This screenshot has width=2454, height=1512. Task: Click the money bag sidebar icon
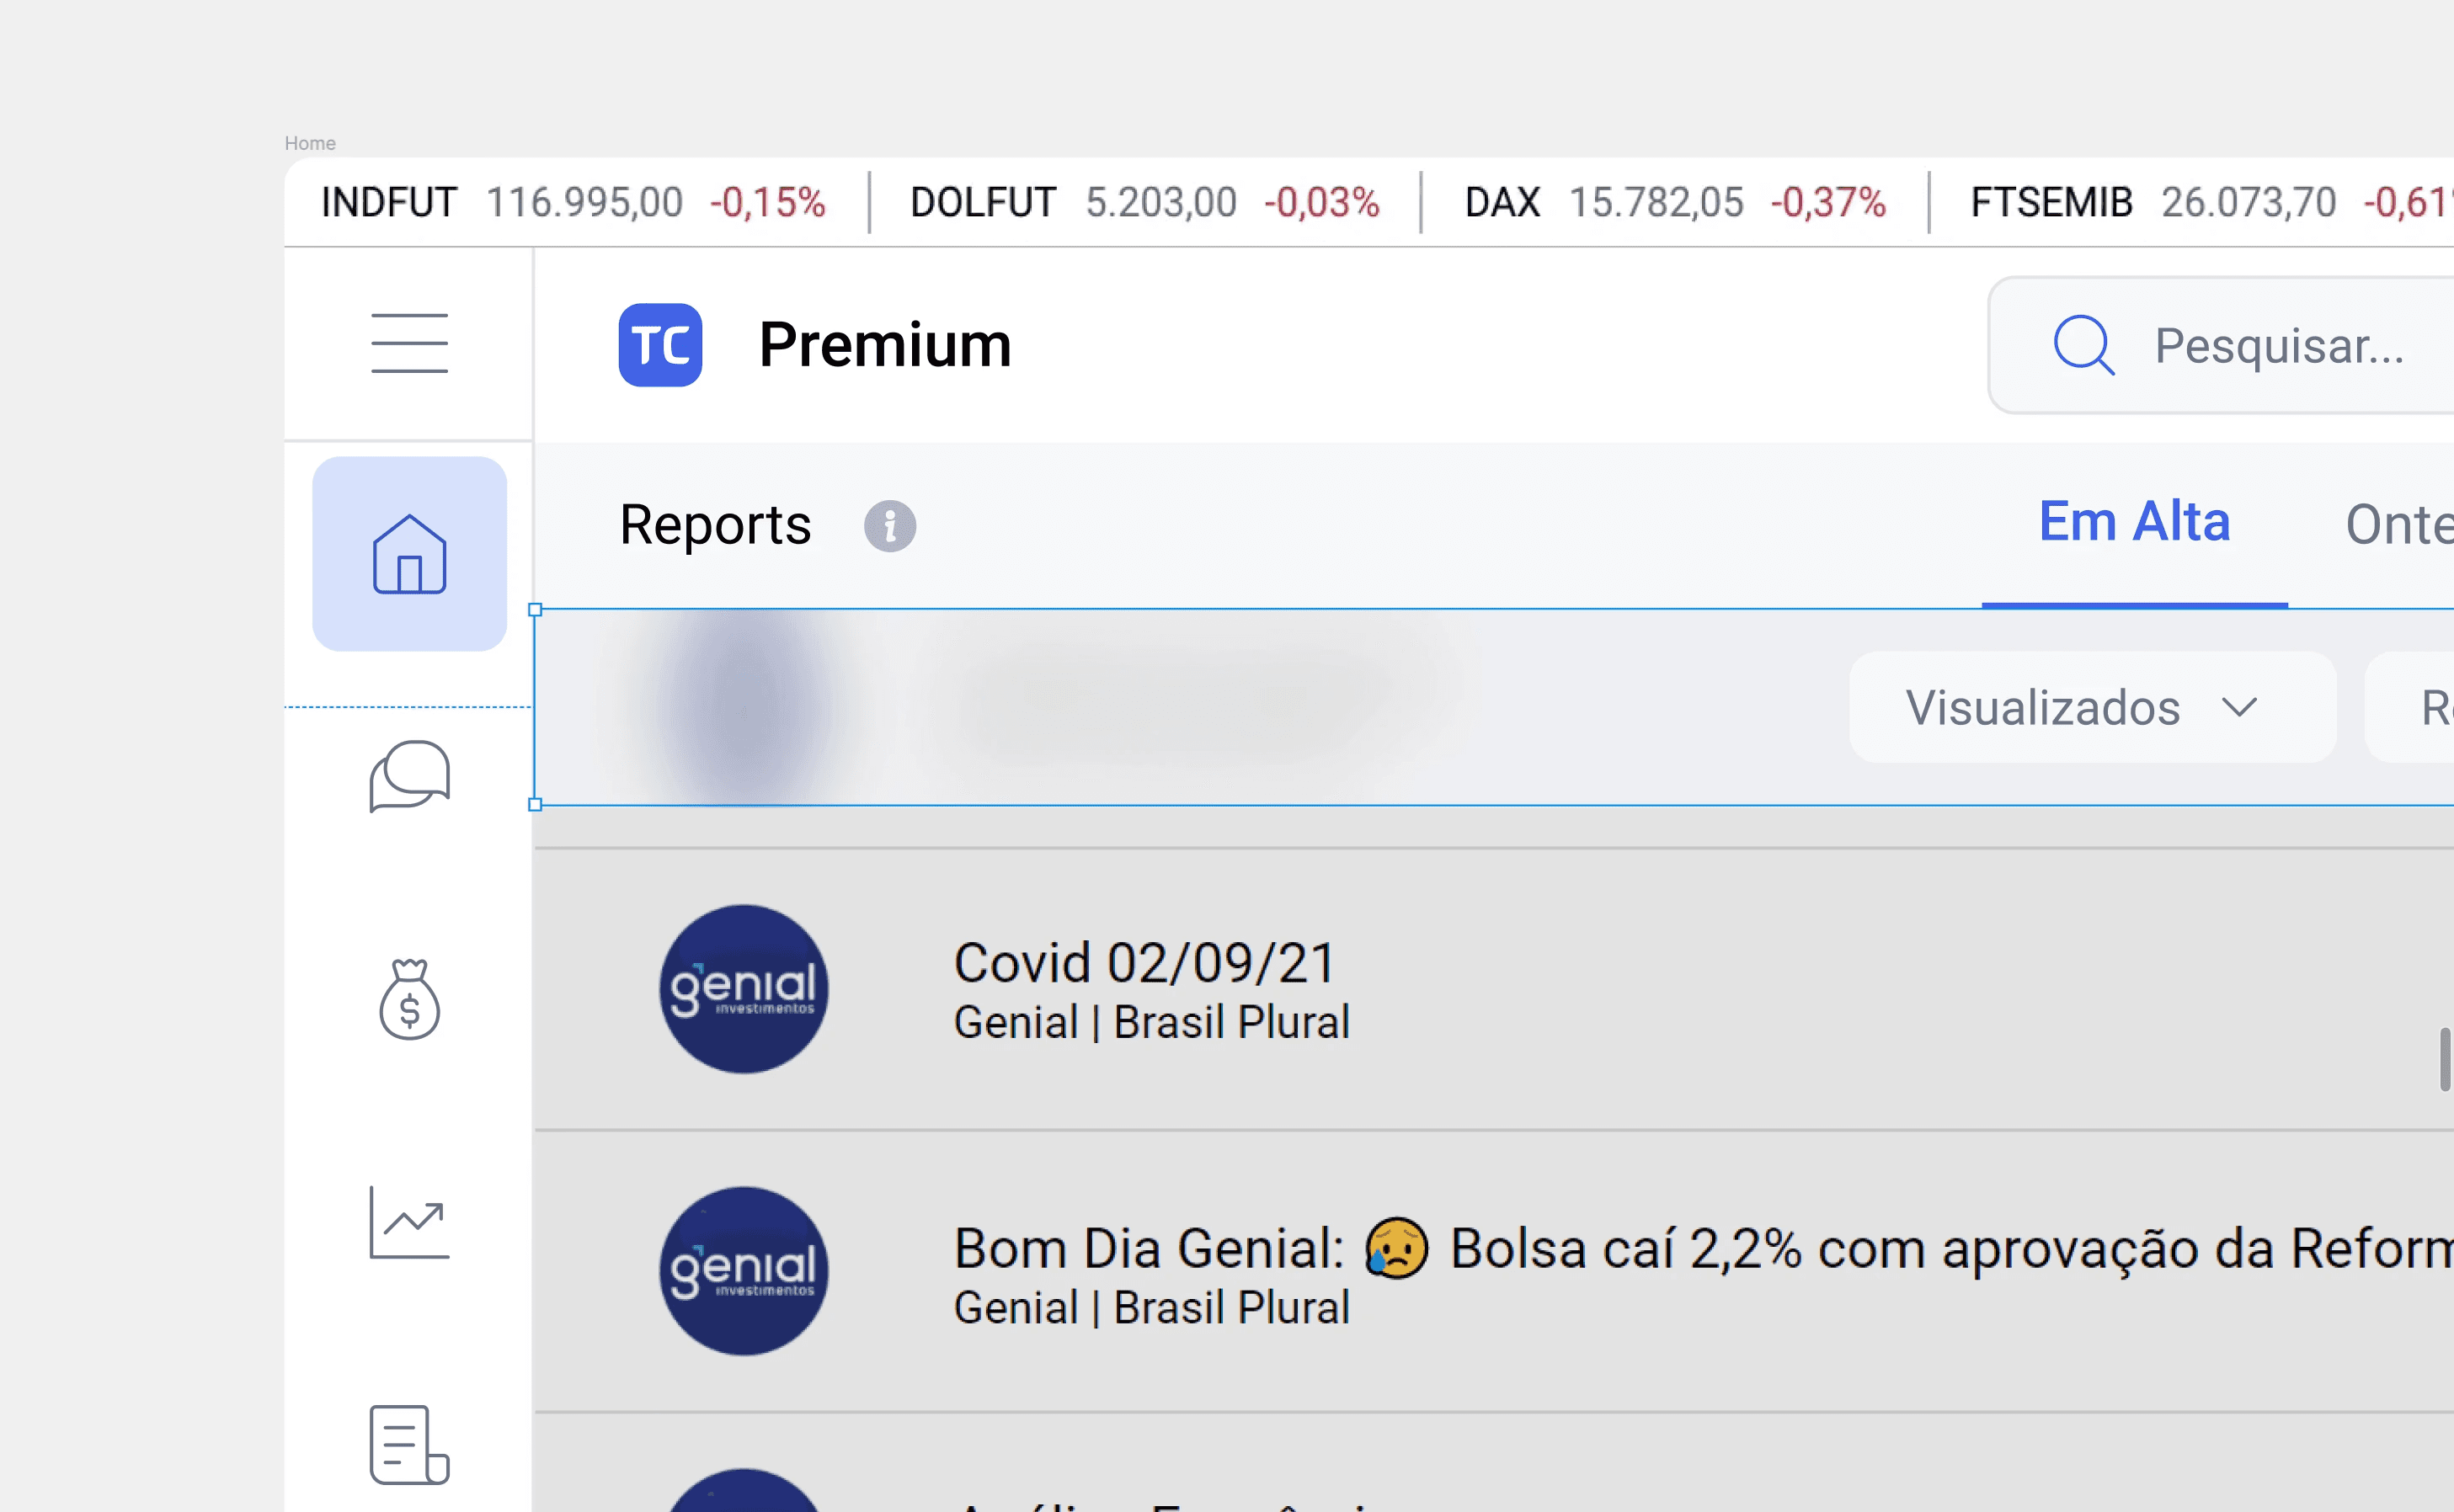[409, 999]
